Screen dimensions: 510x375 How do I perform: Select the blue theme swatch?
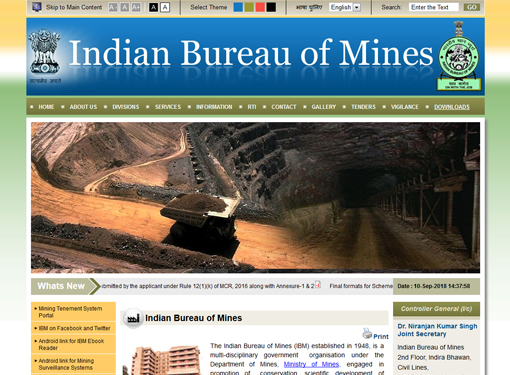point(238,7)
